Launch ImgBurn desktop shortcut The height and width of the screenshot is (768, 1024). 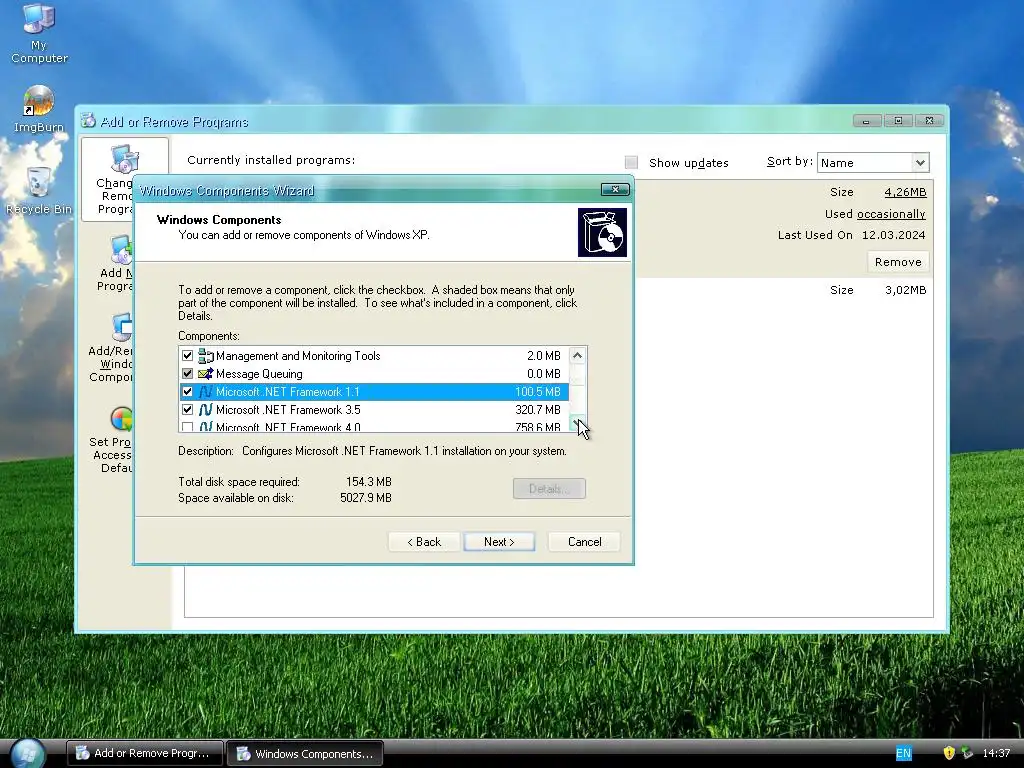39,108
